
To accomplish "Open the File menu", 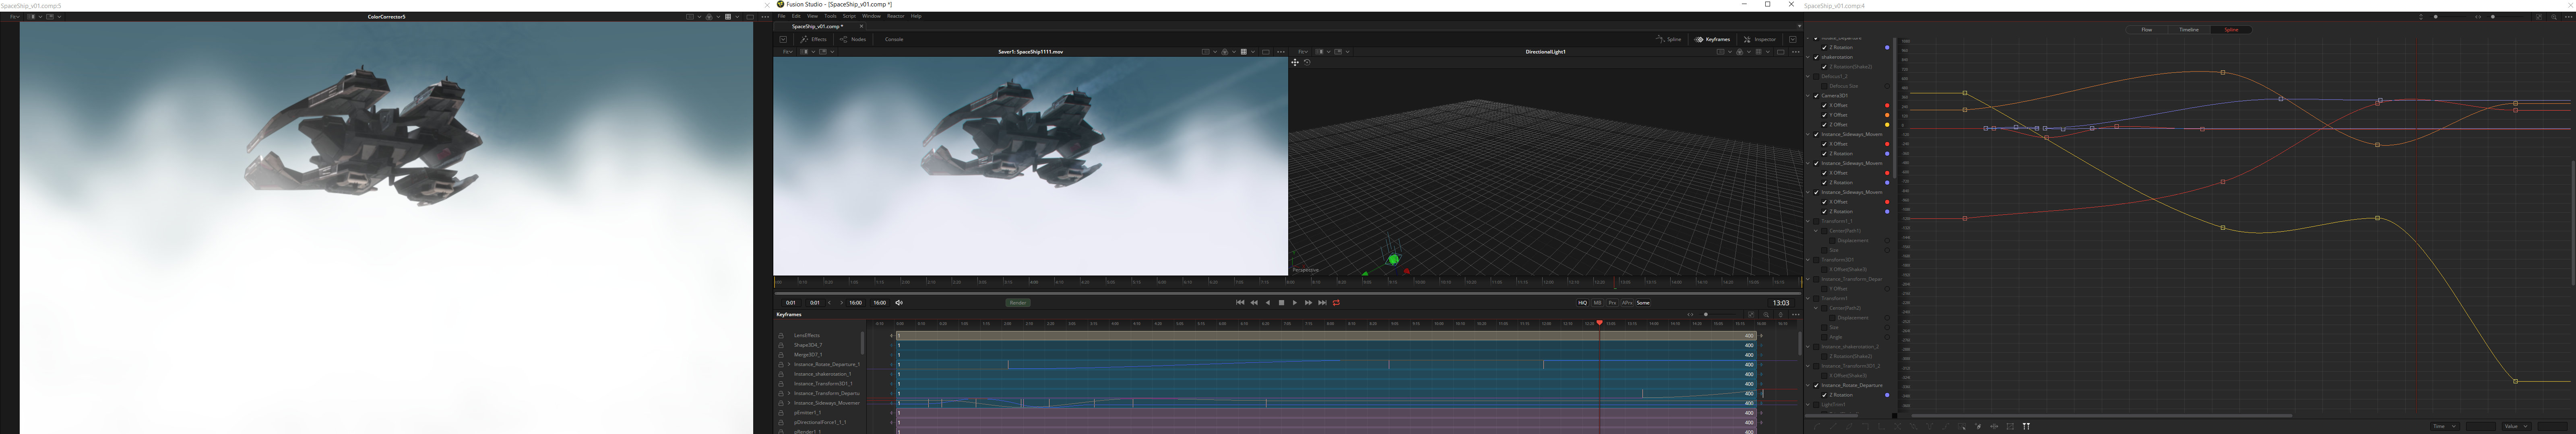I will (x=782, y=16).
